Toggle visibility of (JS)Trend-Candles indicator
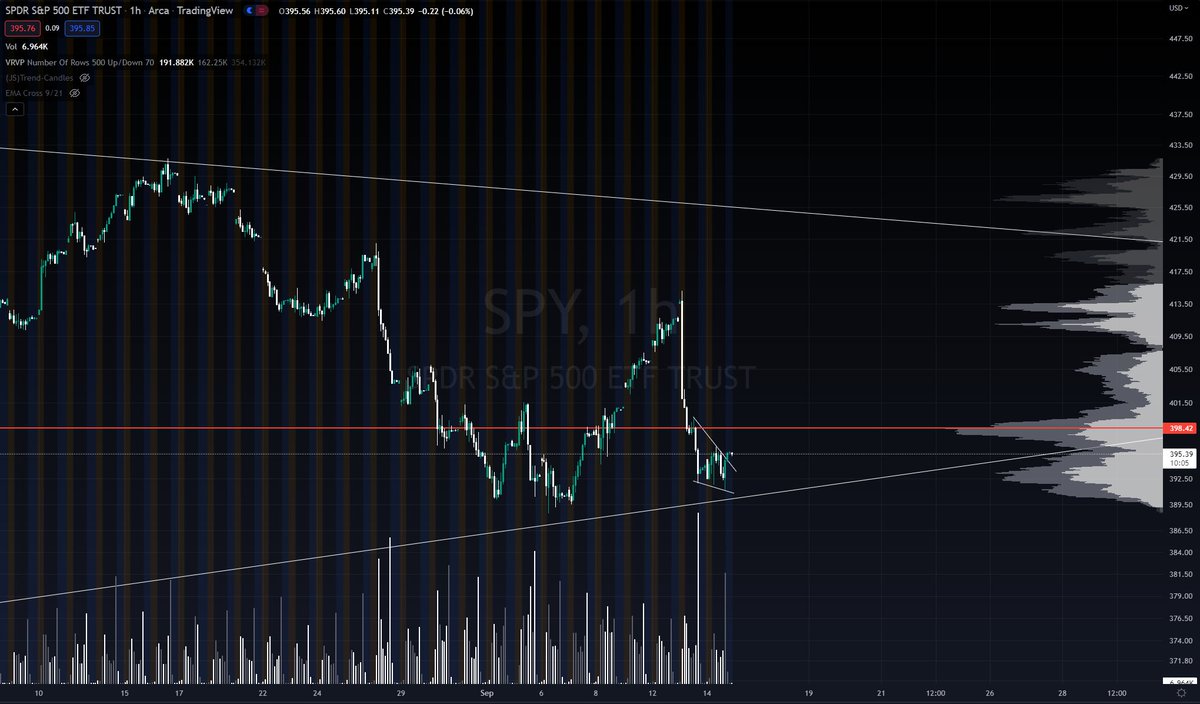This screenshot has width=1200, height=704. pos(85,76)
